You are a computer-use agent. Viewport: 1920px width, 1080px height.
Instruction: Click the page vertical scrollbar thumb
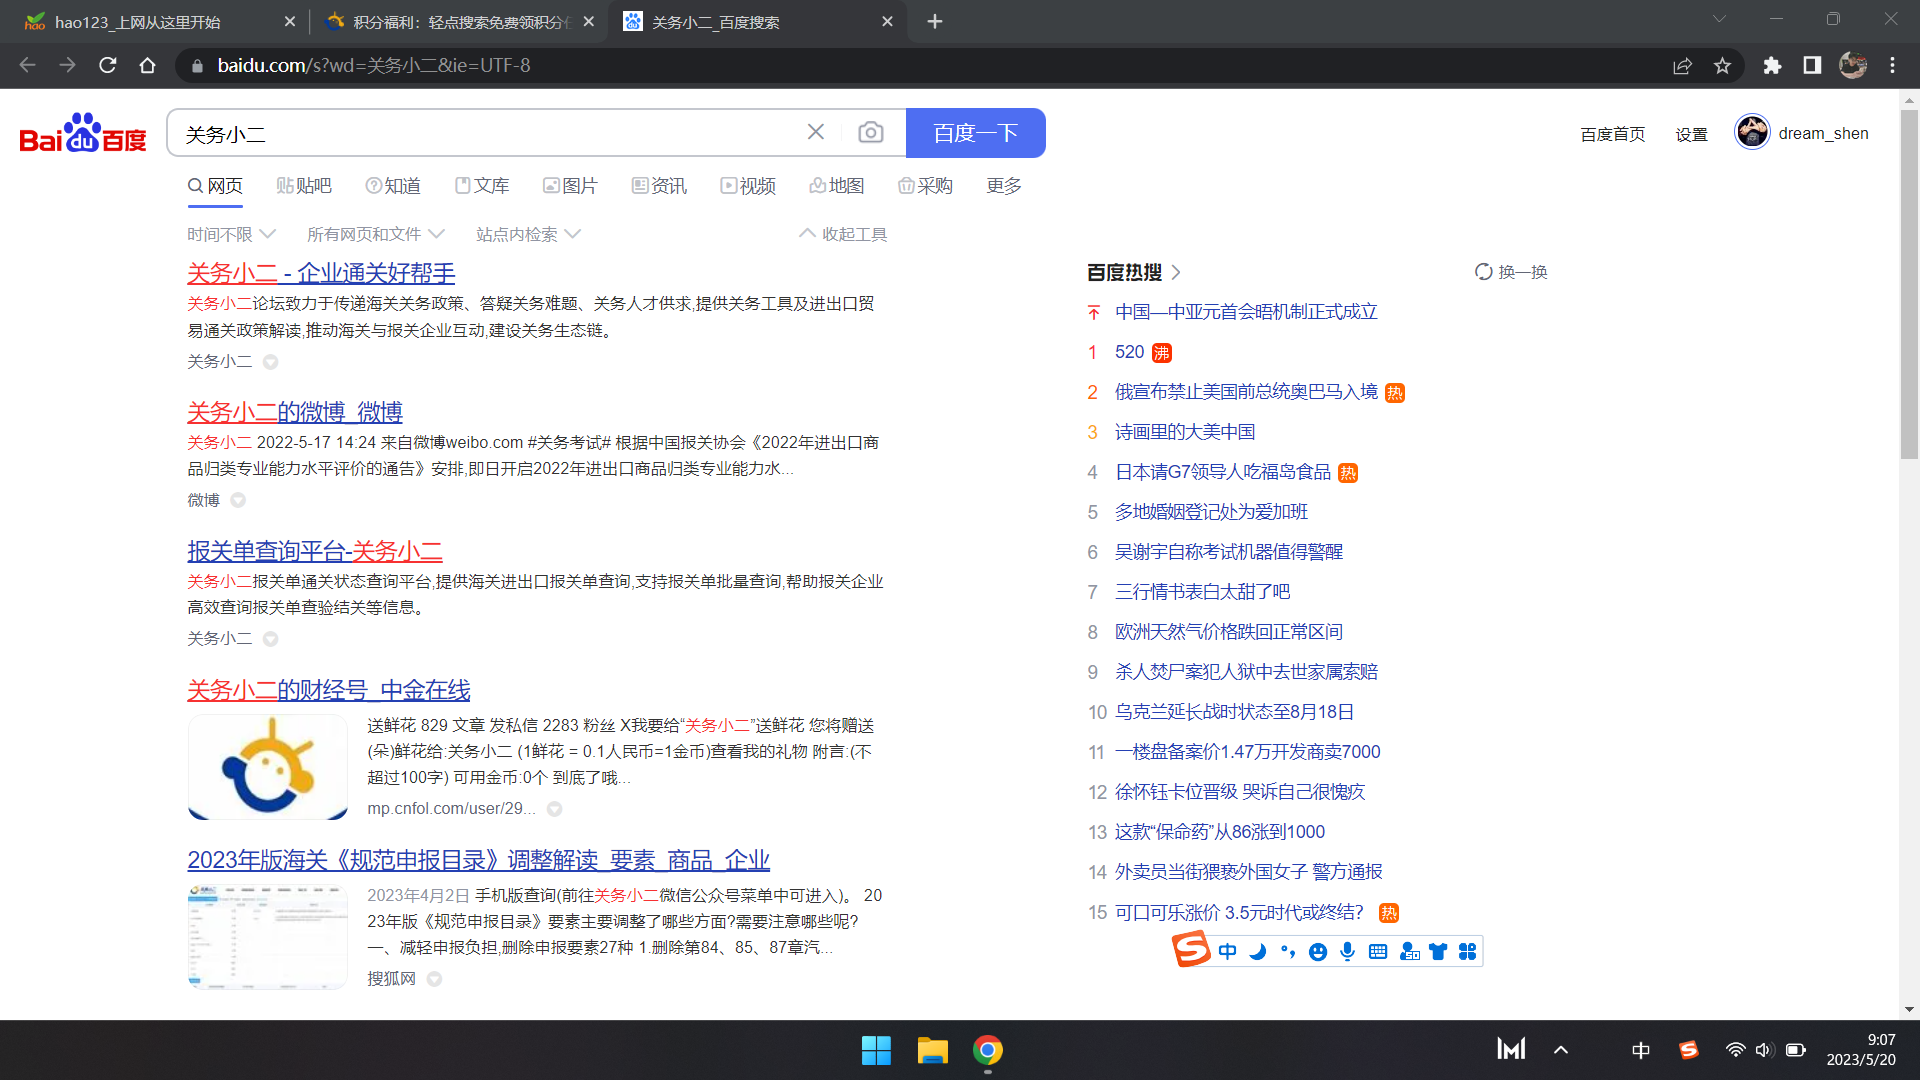click(x=1909, y=284)
